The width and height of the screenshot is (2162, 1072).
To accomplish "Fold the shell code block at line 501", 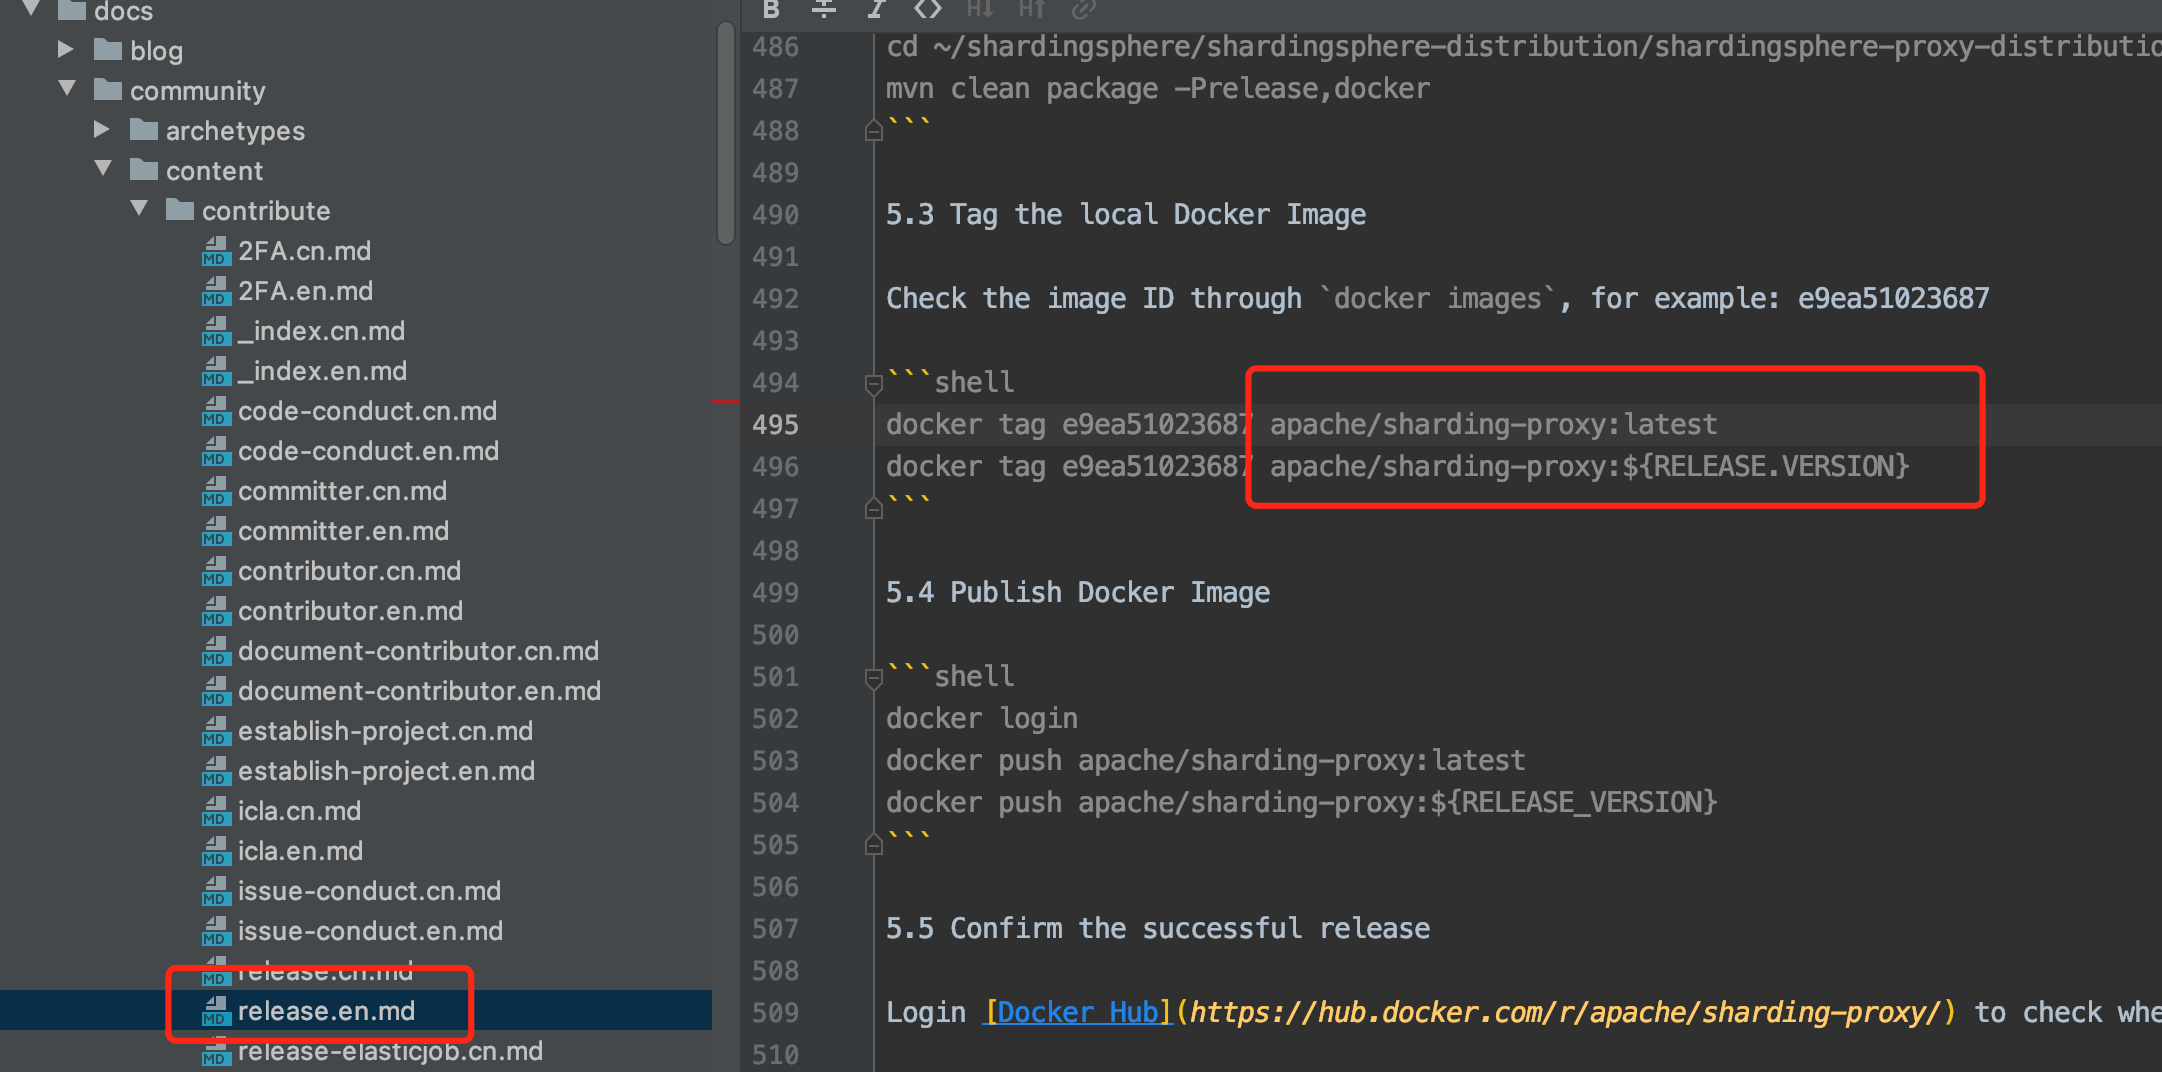I will click(x=874, y=677).
